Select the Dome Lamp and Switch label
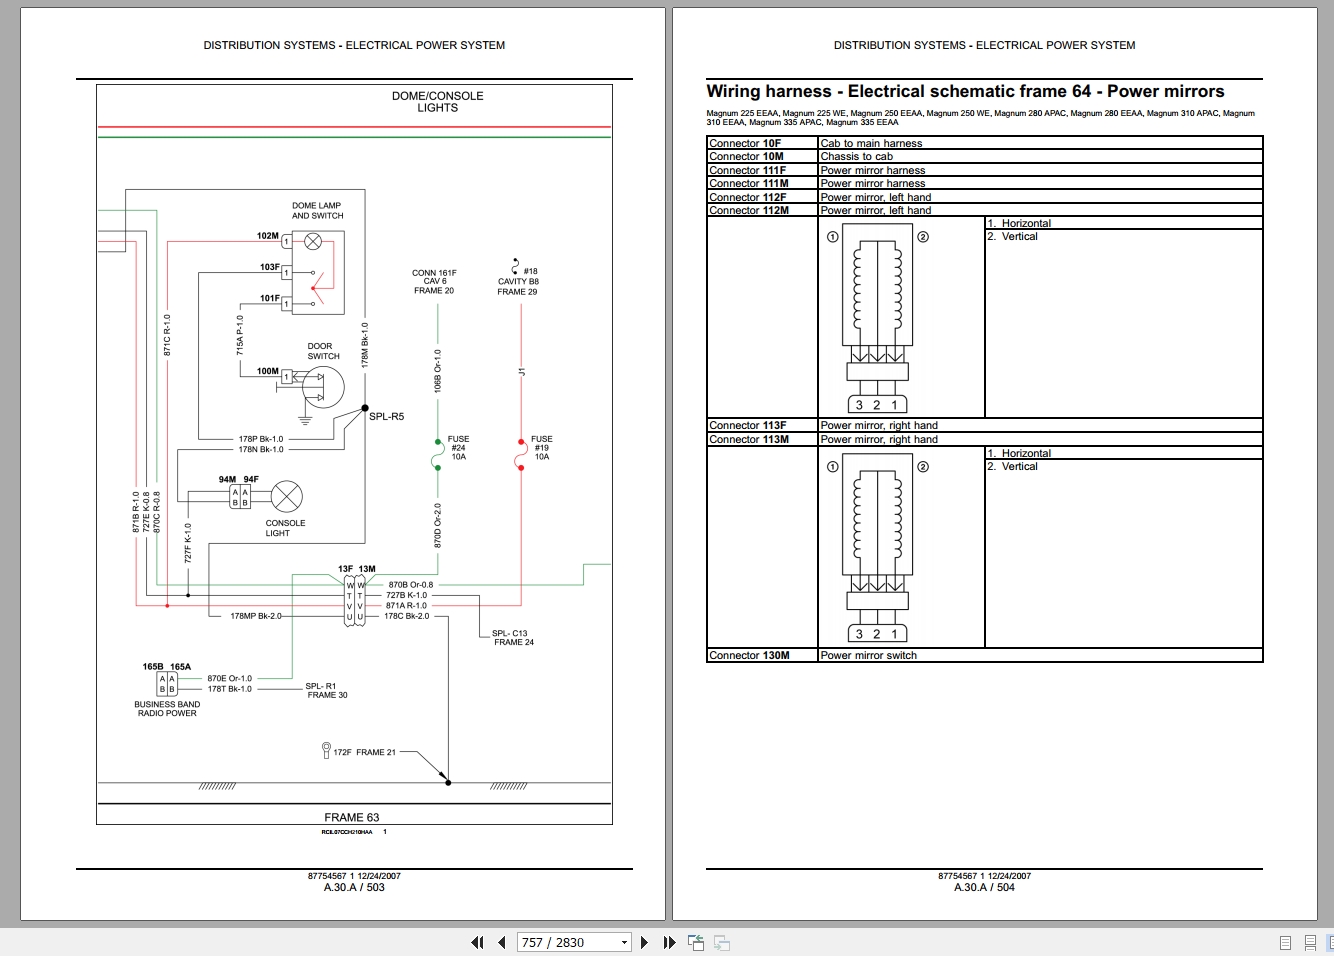 317,210
